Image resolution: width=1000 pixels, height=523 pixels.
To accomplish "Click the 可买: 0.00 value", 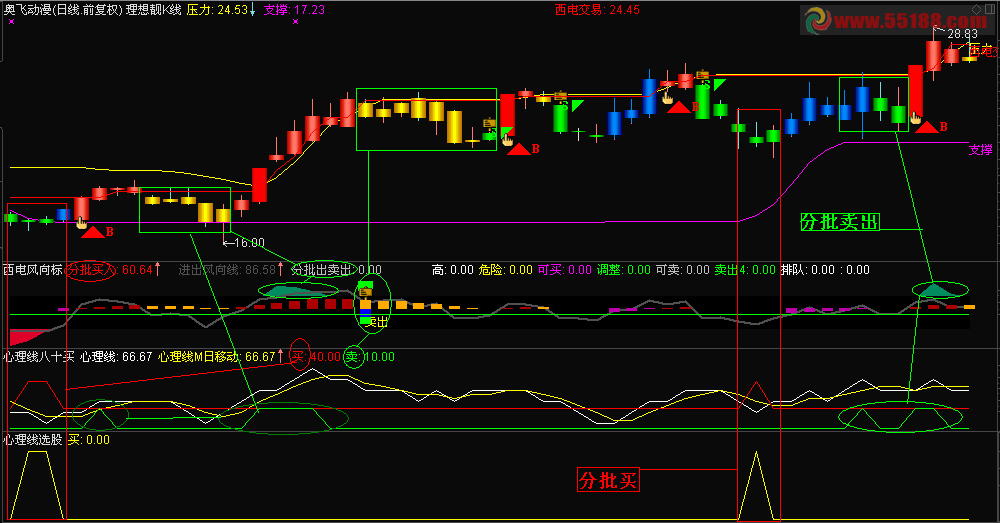I will (x=564, y=270).
